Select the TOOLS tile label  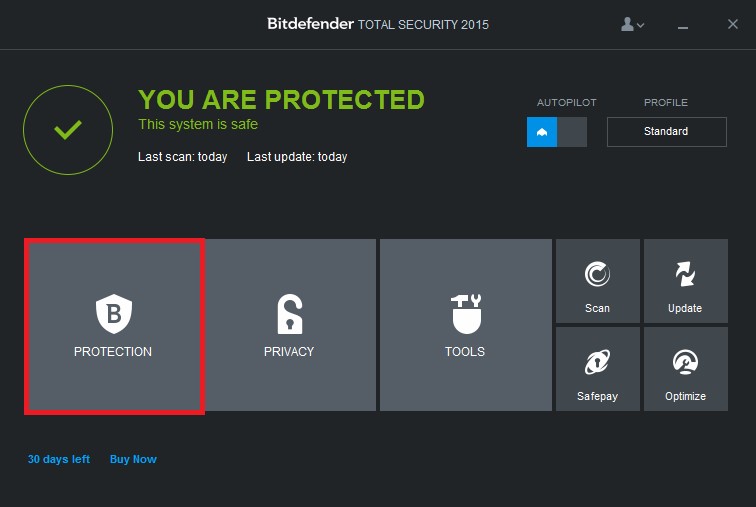click(x=465, y=351)
